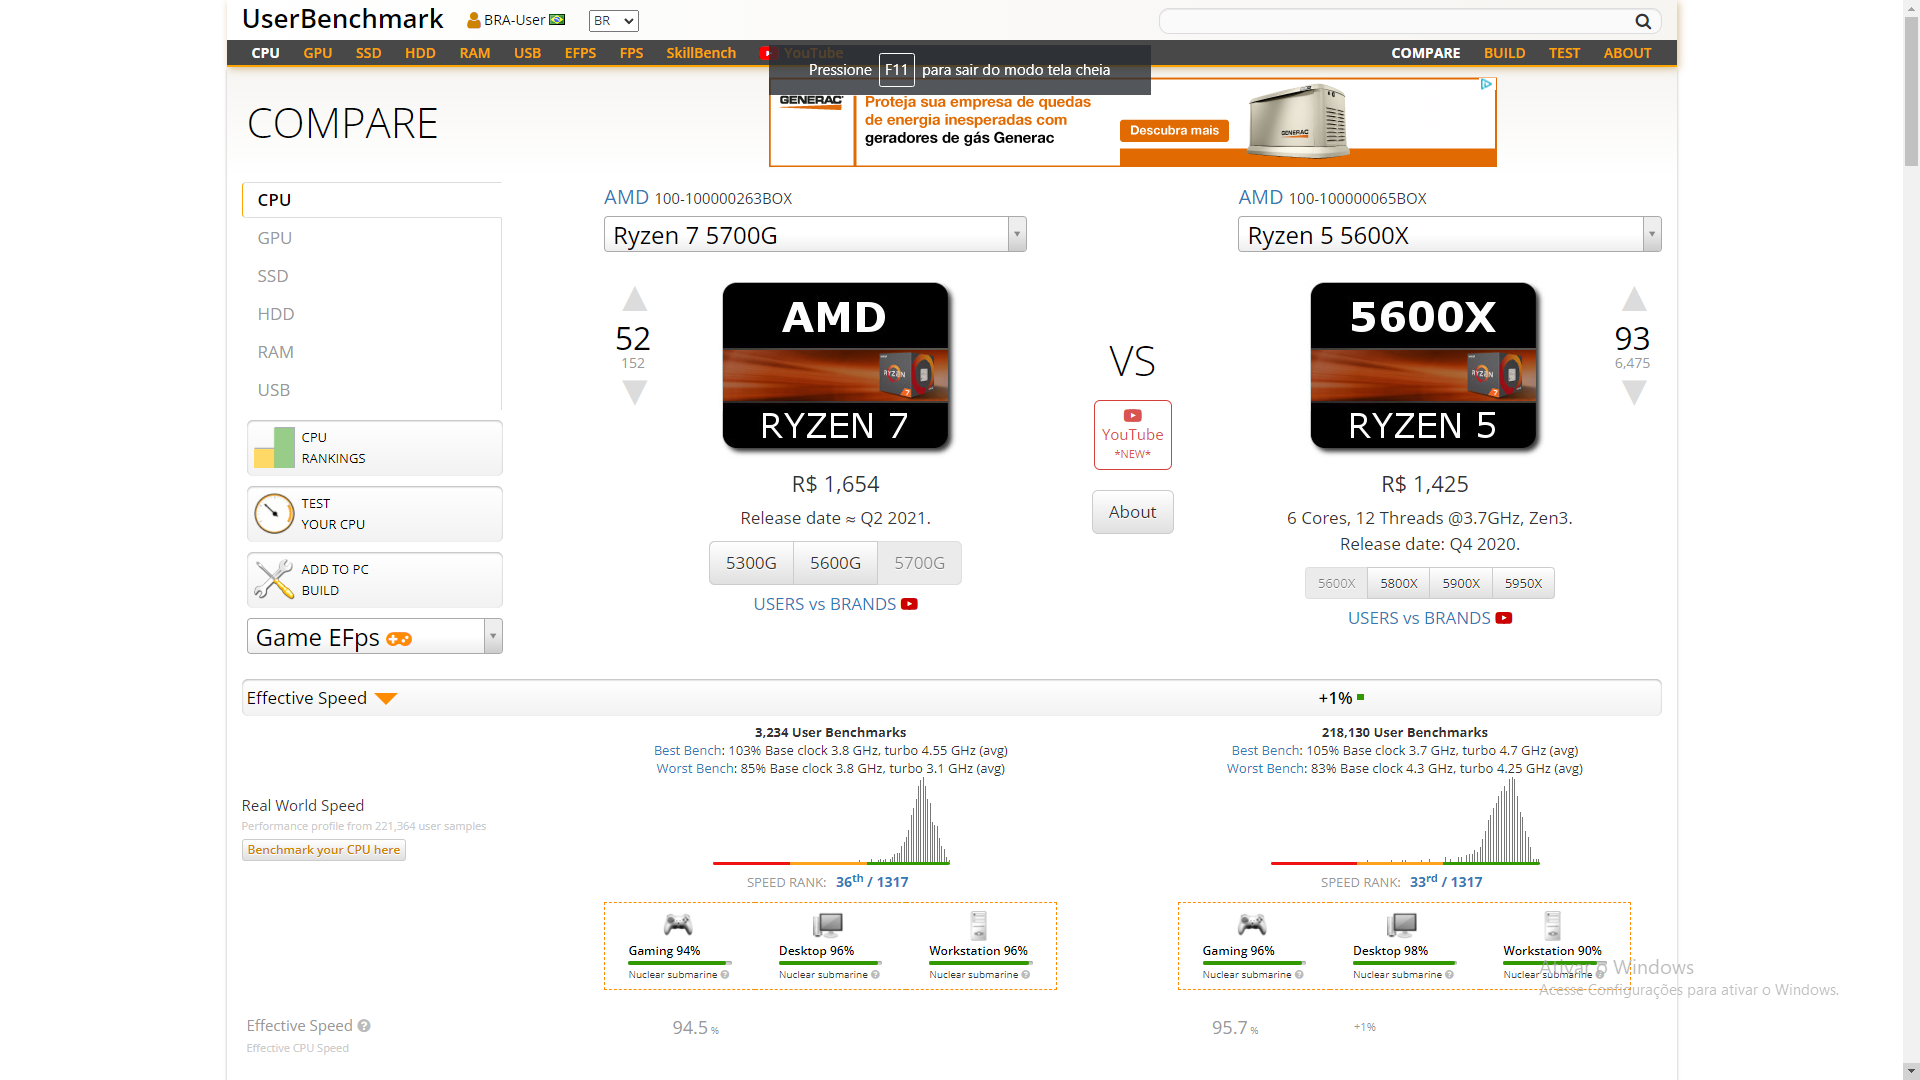Click the Ryzen 7 5700G benchmark histogram

pos(831,821)
